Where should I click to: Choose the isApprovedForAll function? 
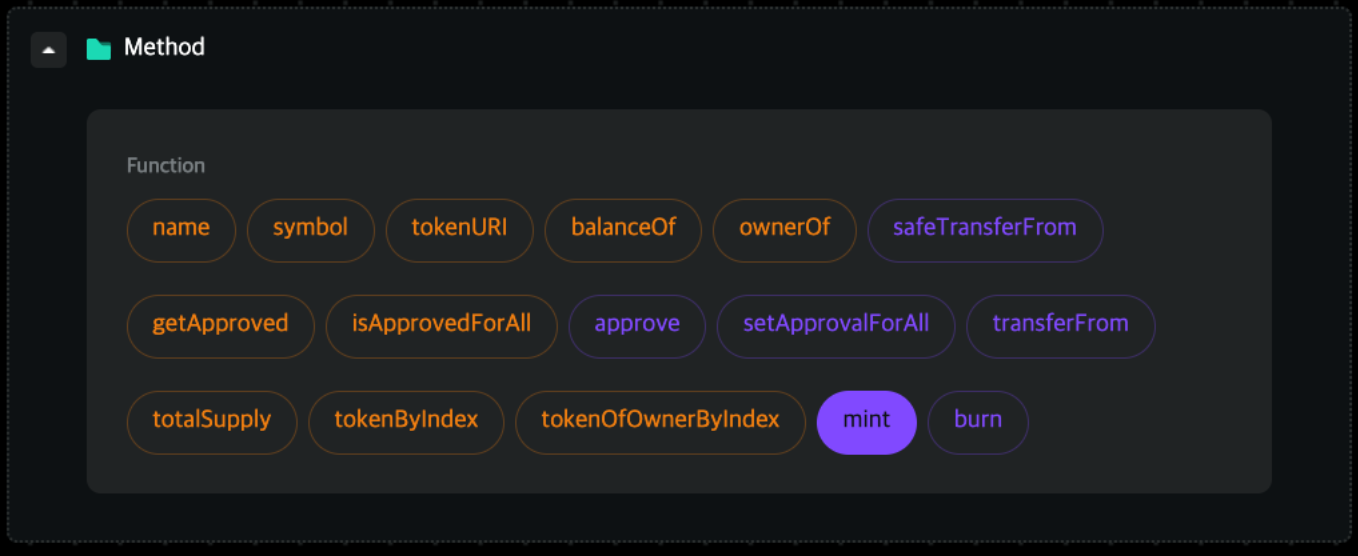point(441,324)
